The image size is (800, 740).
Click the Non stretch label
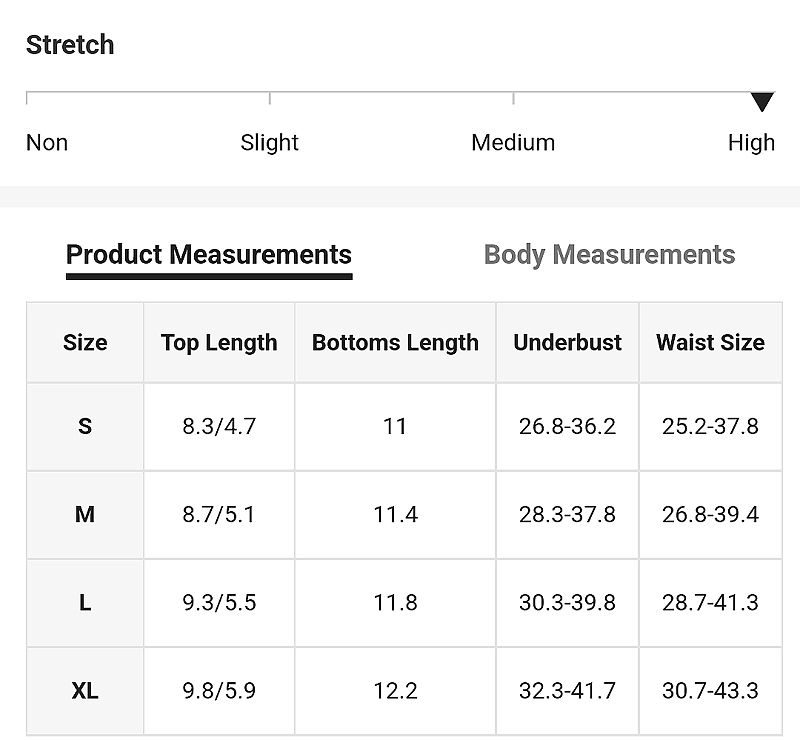[47, 142]
